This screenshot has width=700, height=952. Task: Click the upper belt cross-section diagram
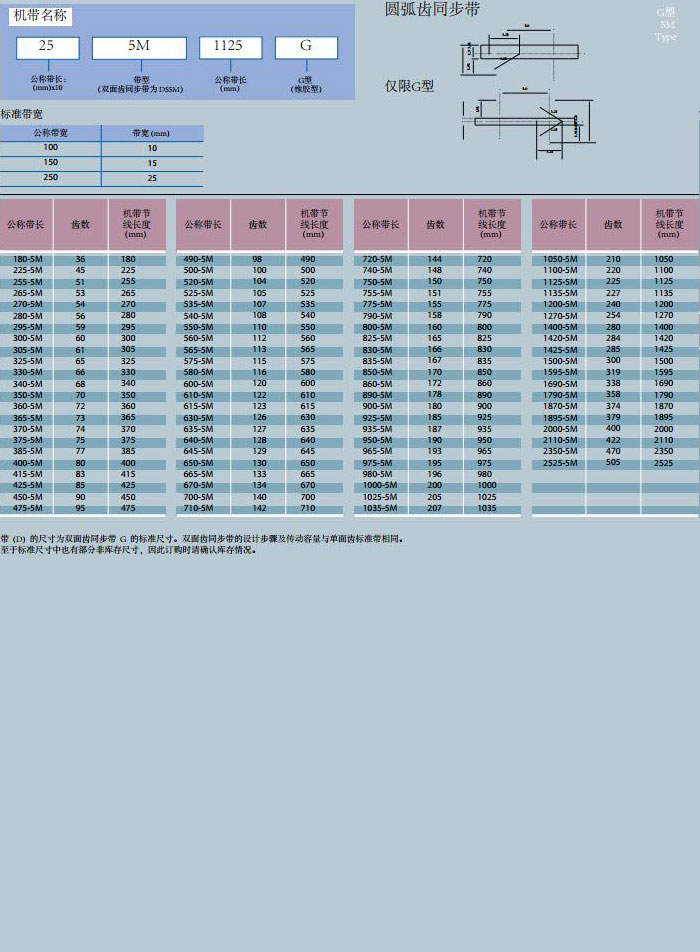click(x=522, y=51)
